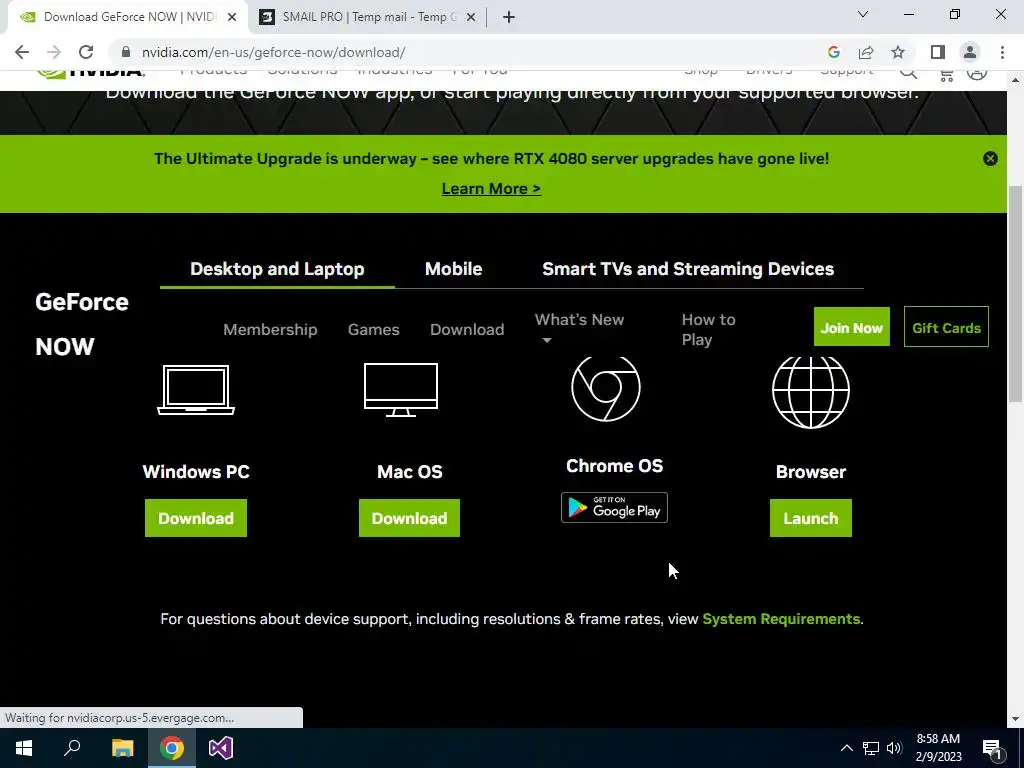
Task: Open the Chrome three-dot menu
Action: coord(1002,52)
